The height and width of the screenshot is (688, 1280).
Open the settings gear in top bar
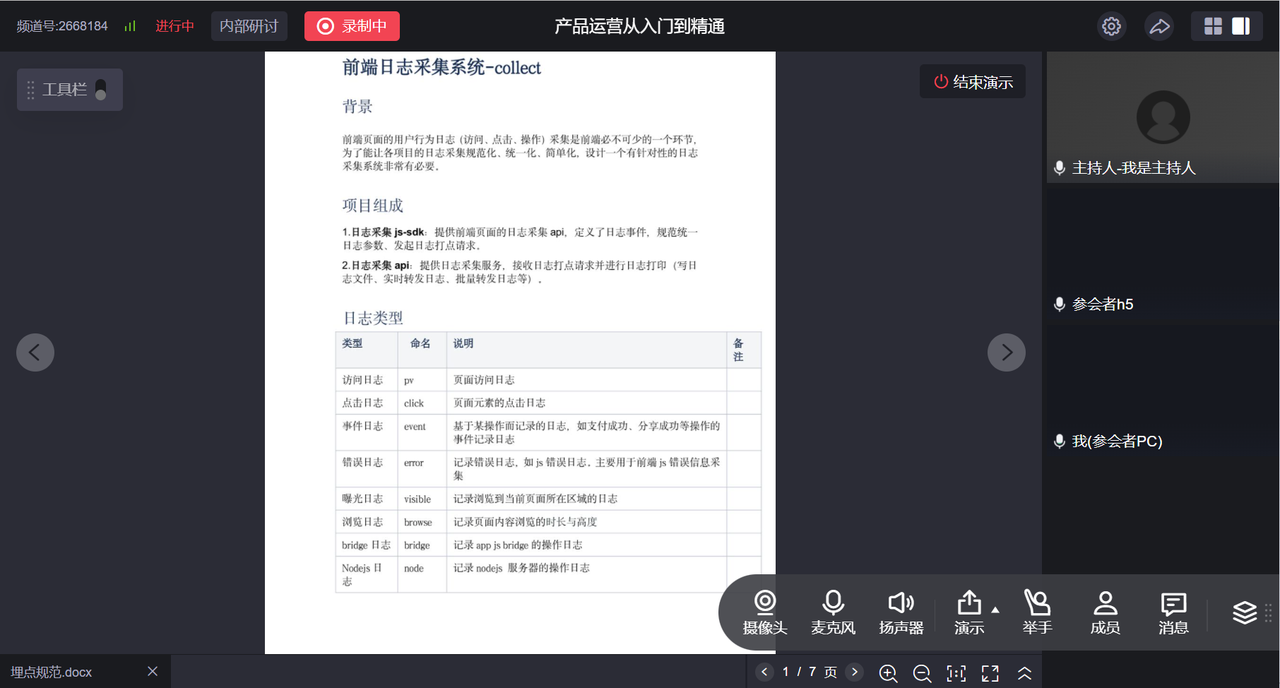pos(1111,27)
